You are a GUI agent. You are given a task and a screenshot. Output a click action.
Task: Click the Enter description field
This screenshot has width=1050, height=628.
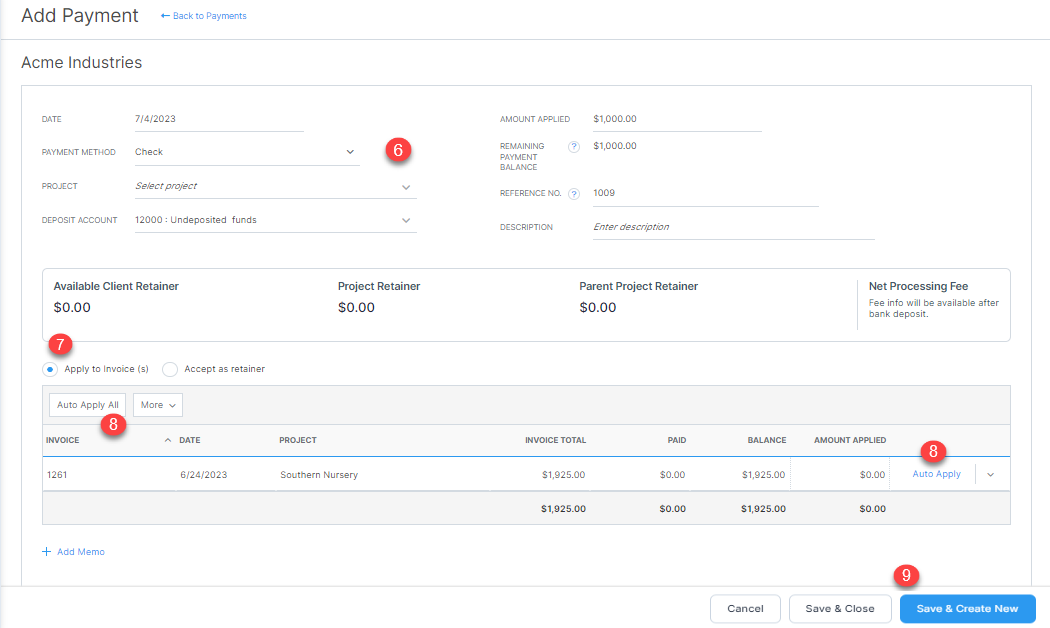[x=733, y=227]
